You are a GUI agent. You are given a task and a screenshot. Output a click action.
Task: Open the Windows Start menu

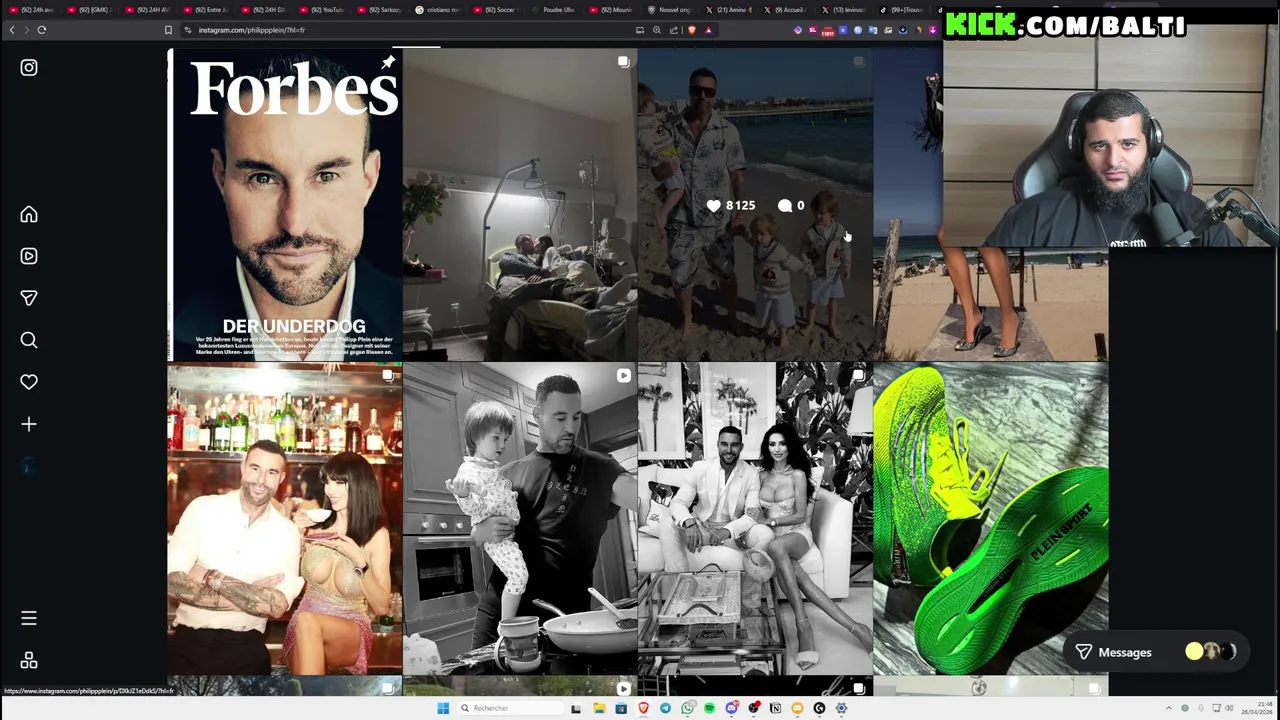[443, 708]
